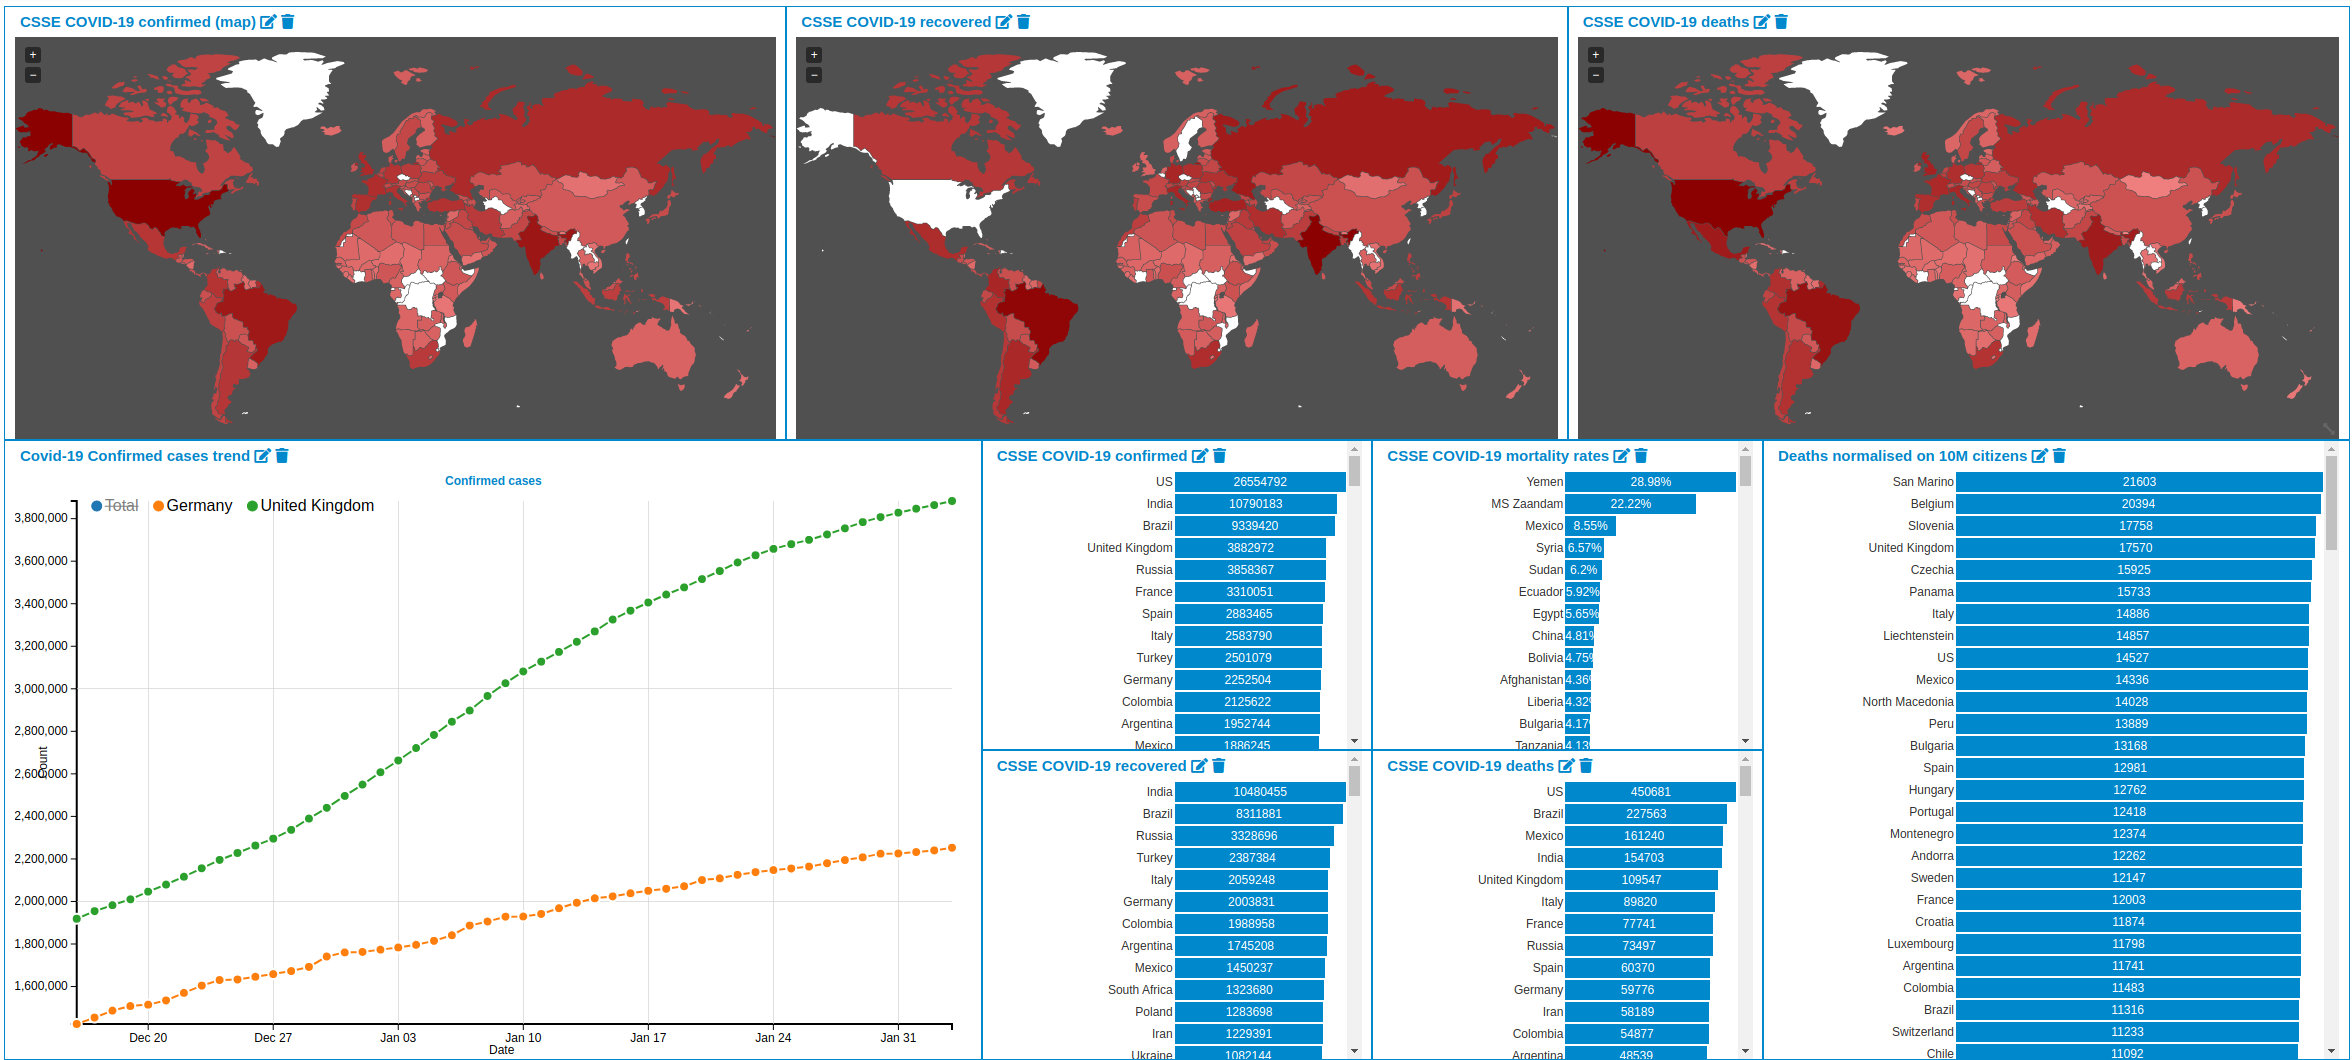This screenshot has height=1060, width=2352.
Task: Zoom in on the confirmed cases map
Action: 33,55
